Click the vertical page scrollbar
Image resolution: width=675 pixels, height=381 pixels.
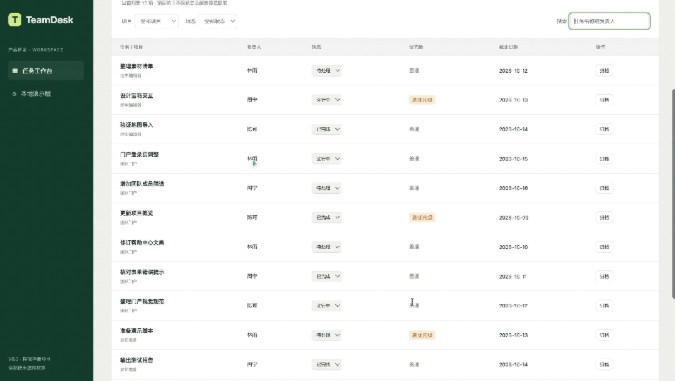673,194
